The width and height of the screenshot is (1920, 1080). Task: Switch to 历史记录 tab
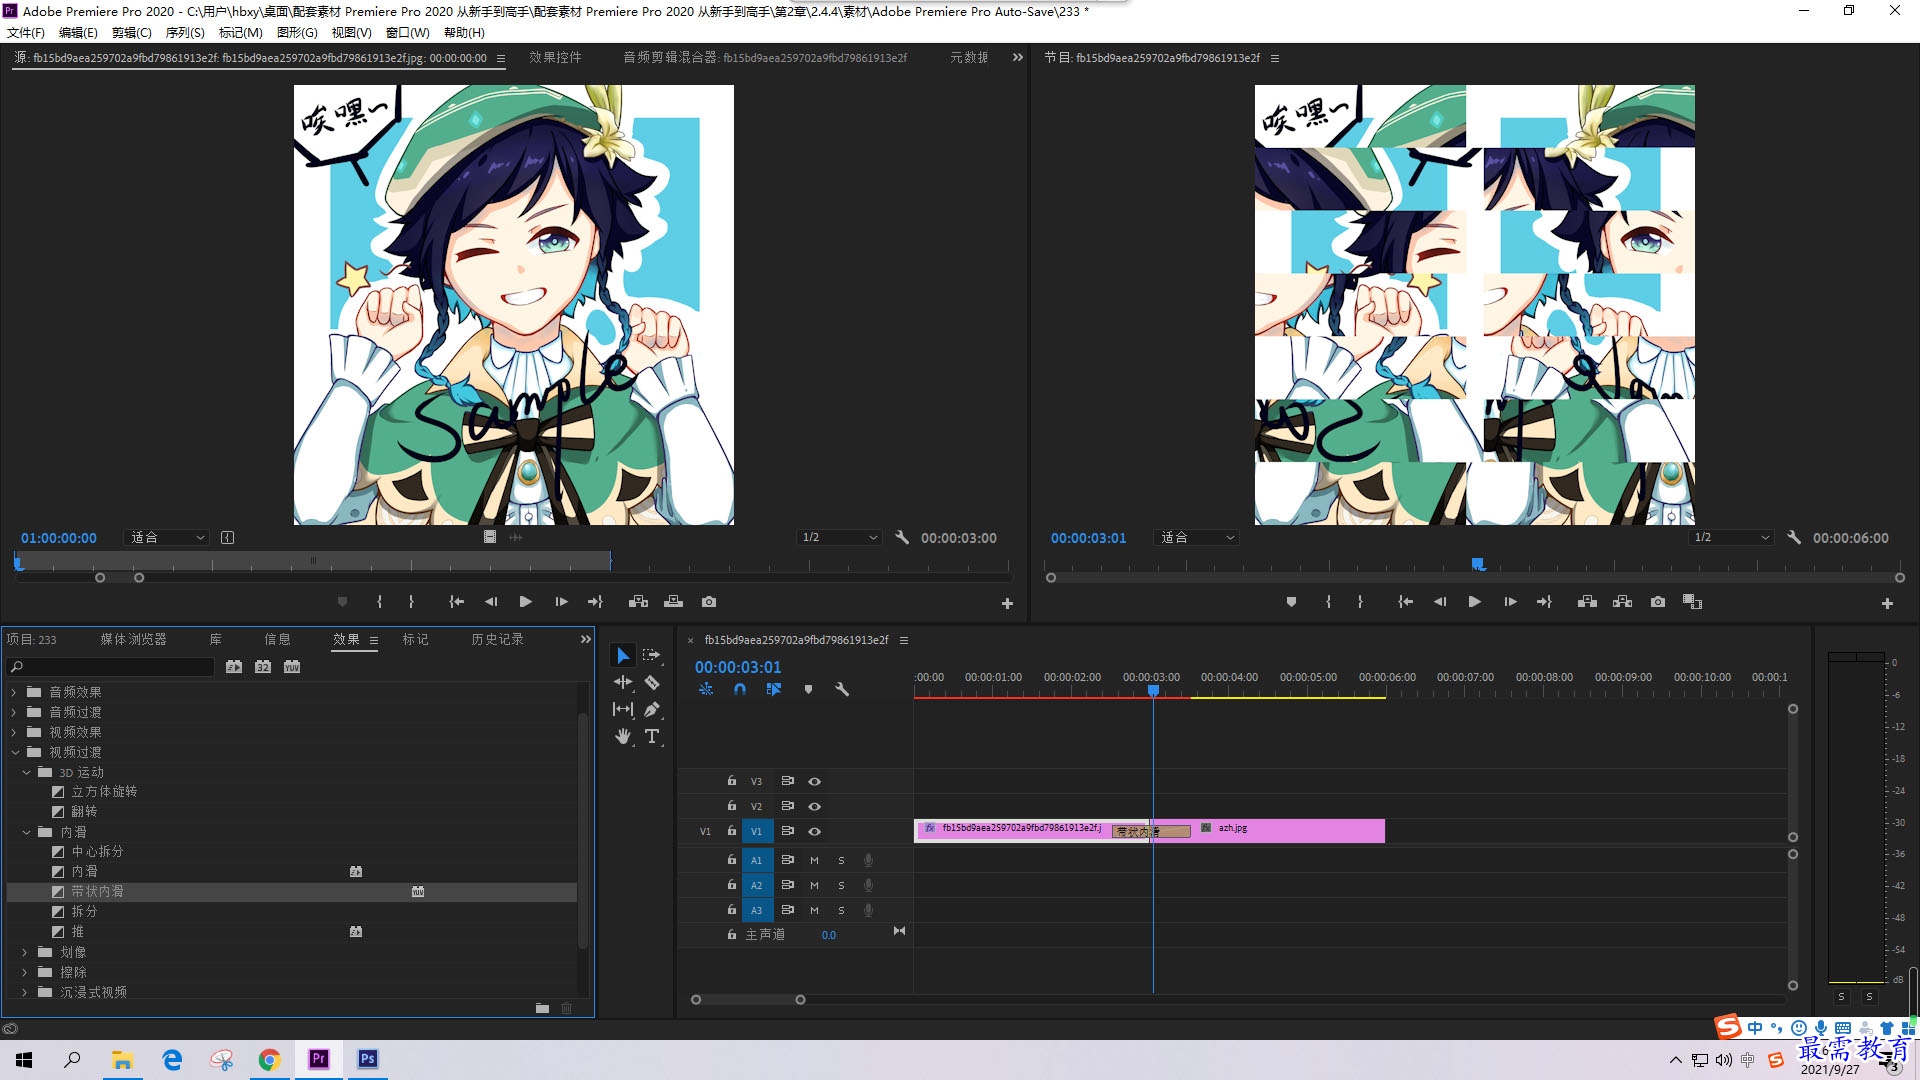pyautogui.click(x=497, y=639)
